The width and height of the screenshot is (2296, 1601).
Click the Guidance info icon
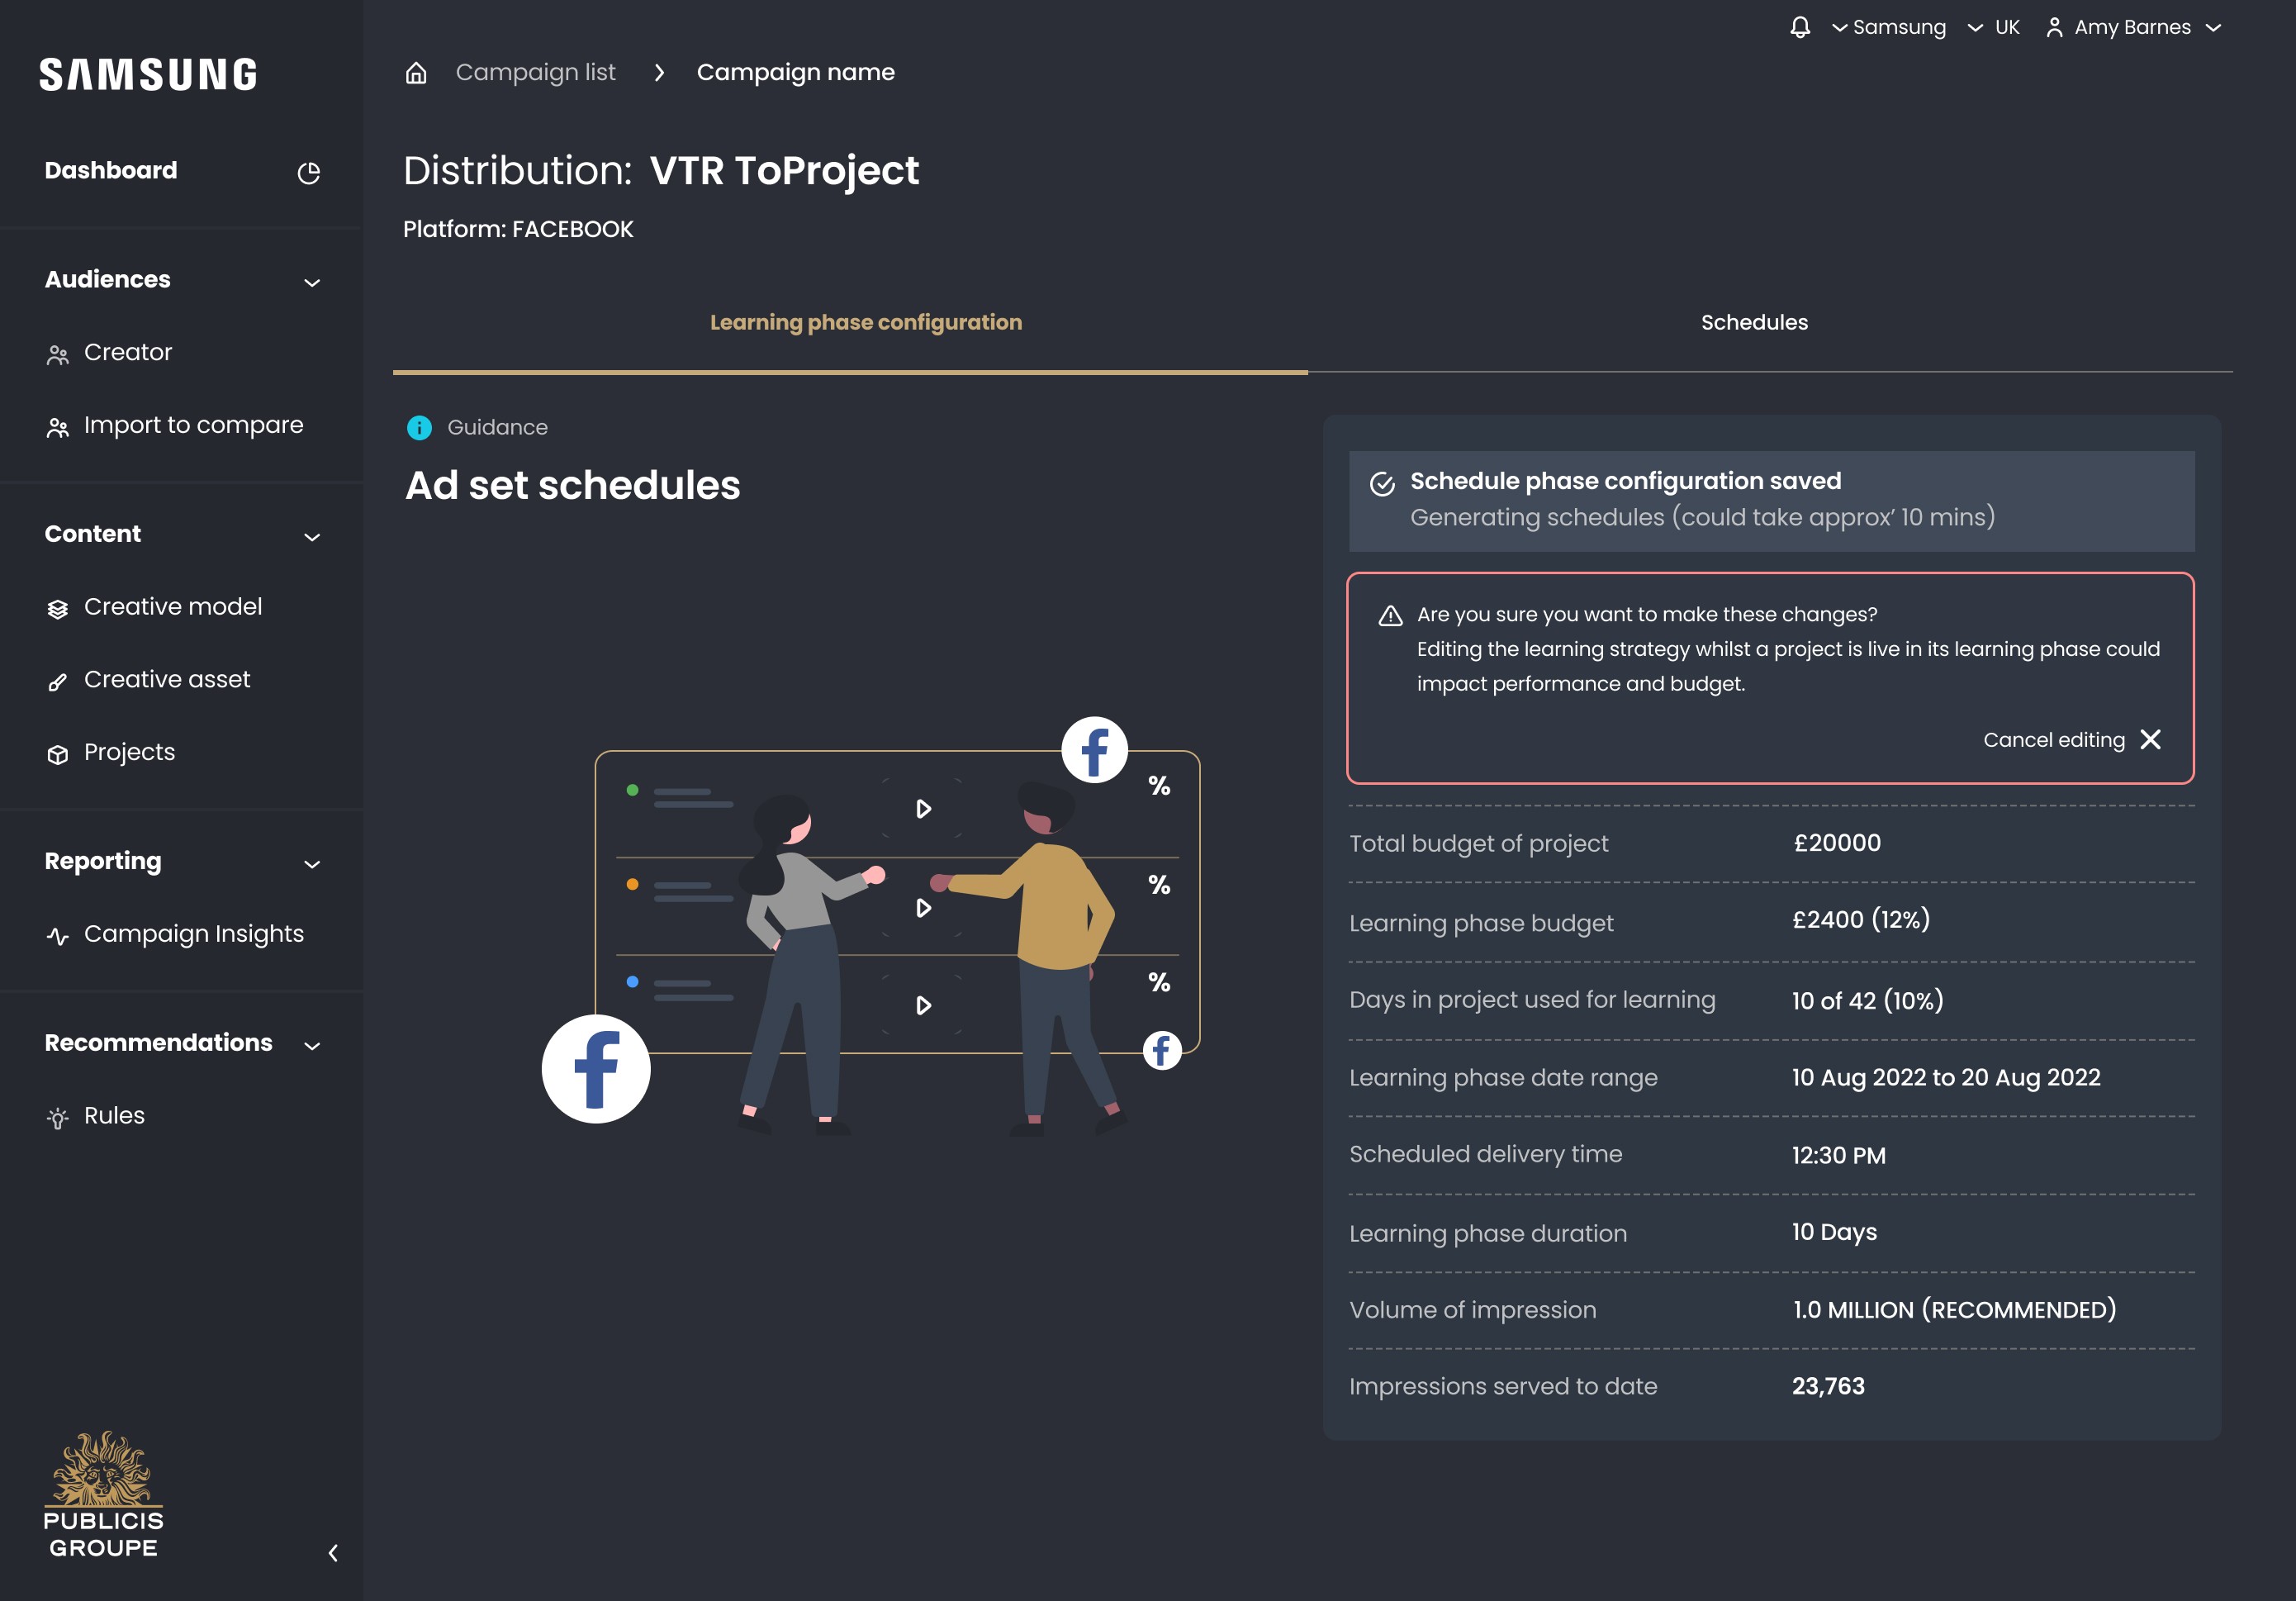(x=419, y=428)
